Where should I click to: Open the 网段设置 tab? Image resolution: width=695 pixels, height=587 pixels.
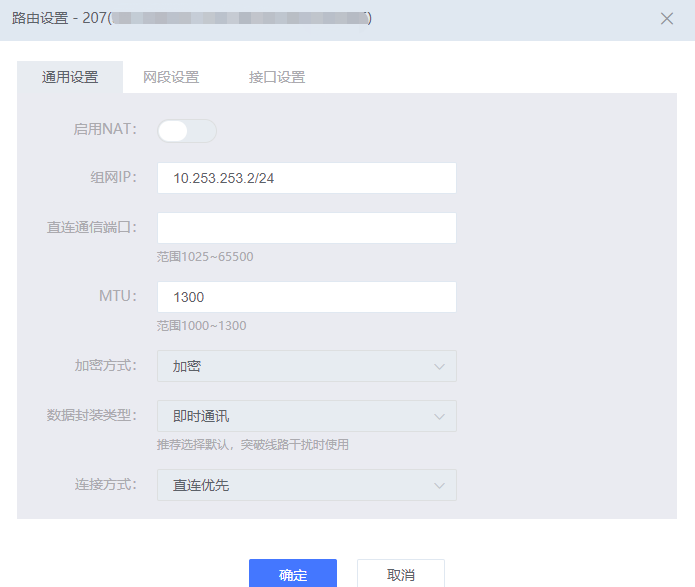tap(171, 77)
